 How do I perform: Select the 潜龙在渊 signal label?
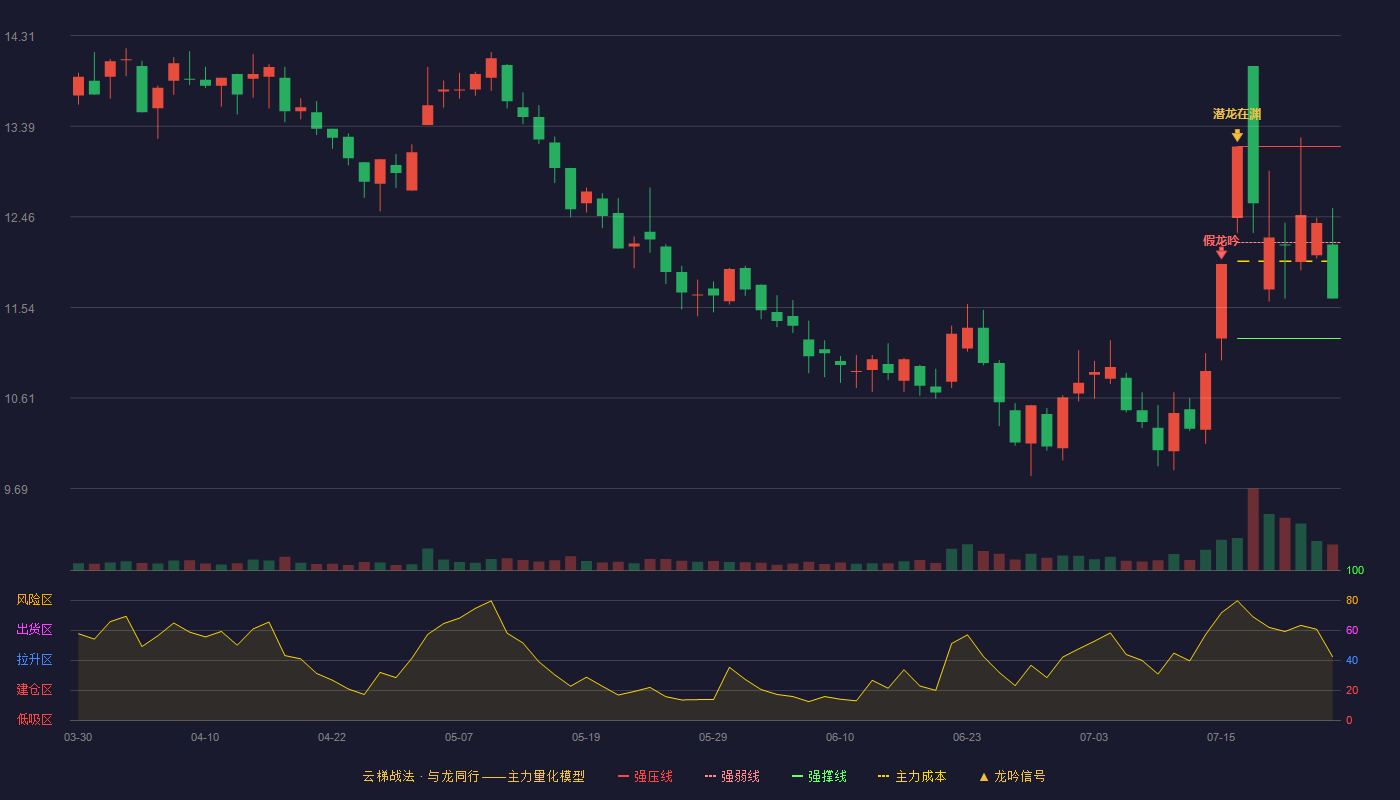1237,114
